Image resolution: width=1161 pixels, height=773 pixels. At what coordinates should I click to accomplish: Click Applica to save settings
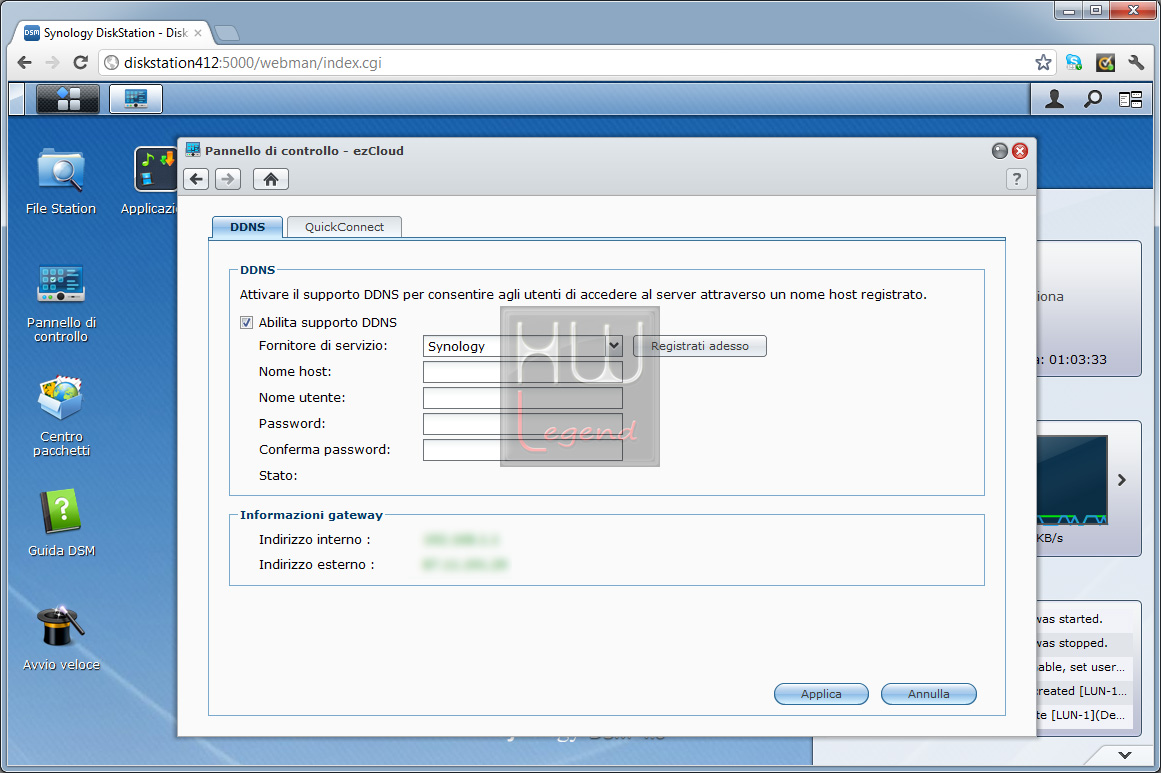click(821, 694)
